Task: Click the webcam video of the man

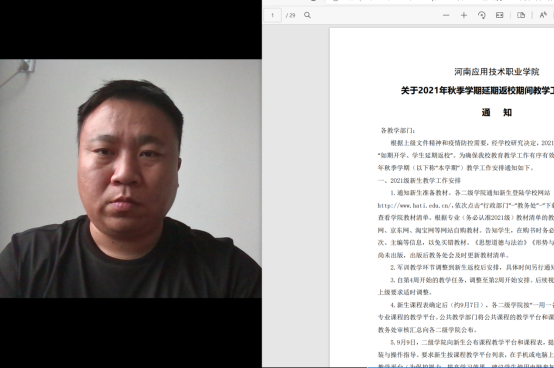Action: [131, 178]
